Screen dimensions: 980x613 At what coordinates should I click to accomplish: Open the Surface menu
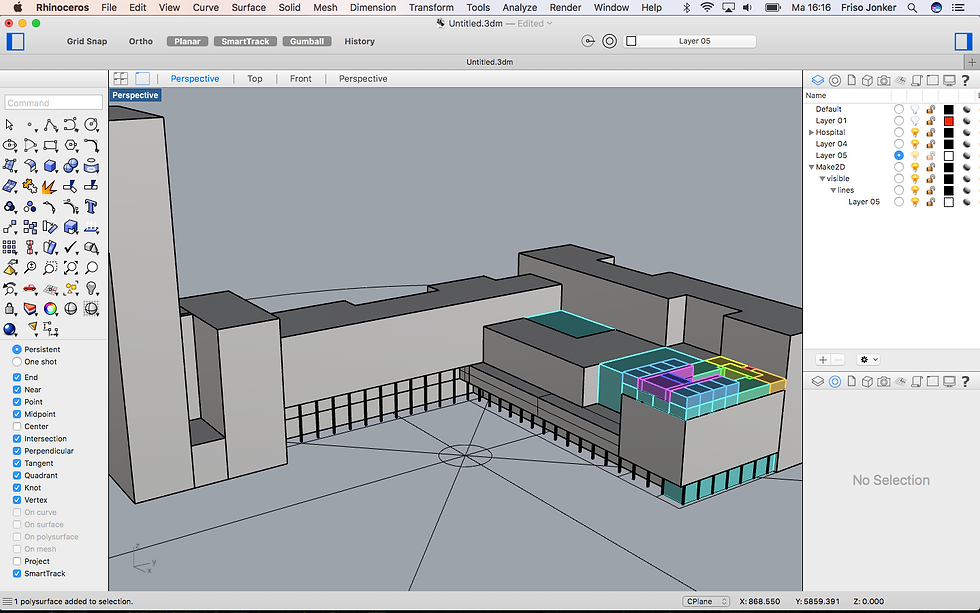click(249, 7)
